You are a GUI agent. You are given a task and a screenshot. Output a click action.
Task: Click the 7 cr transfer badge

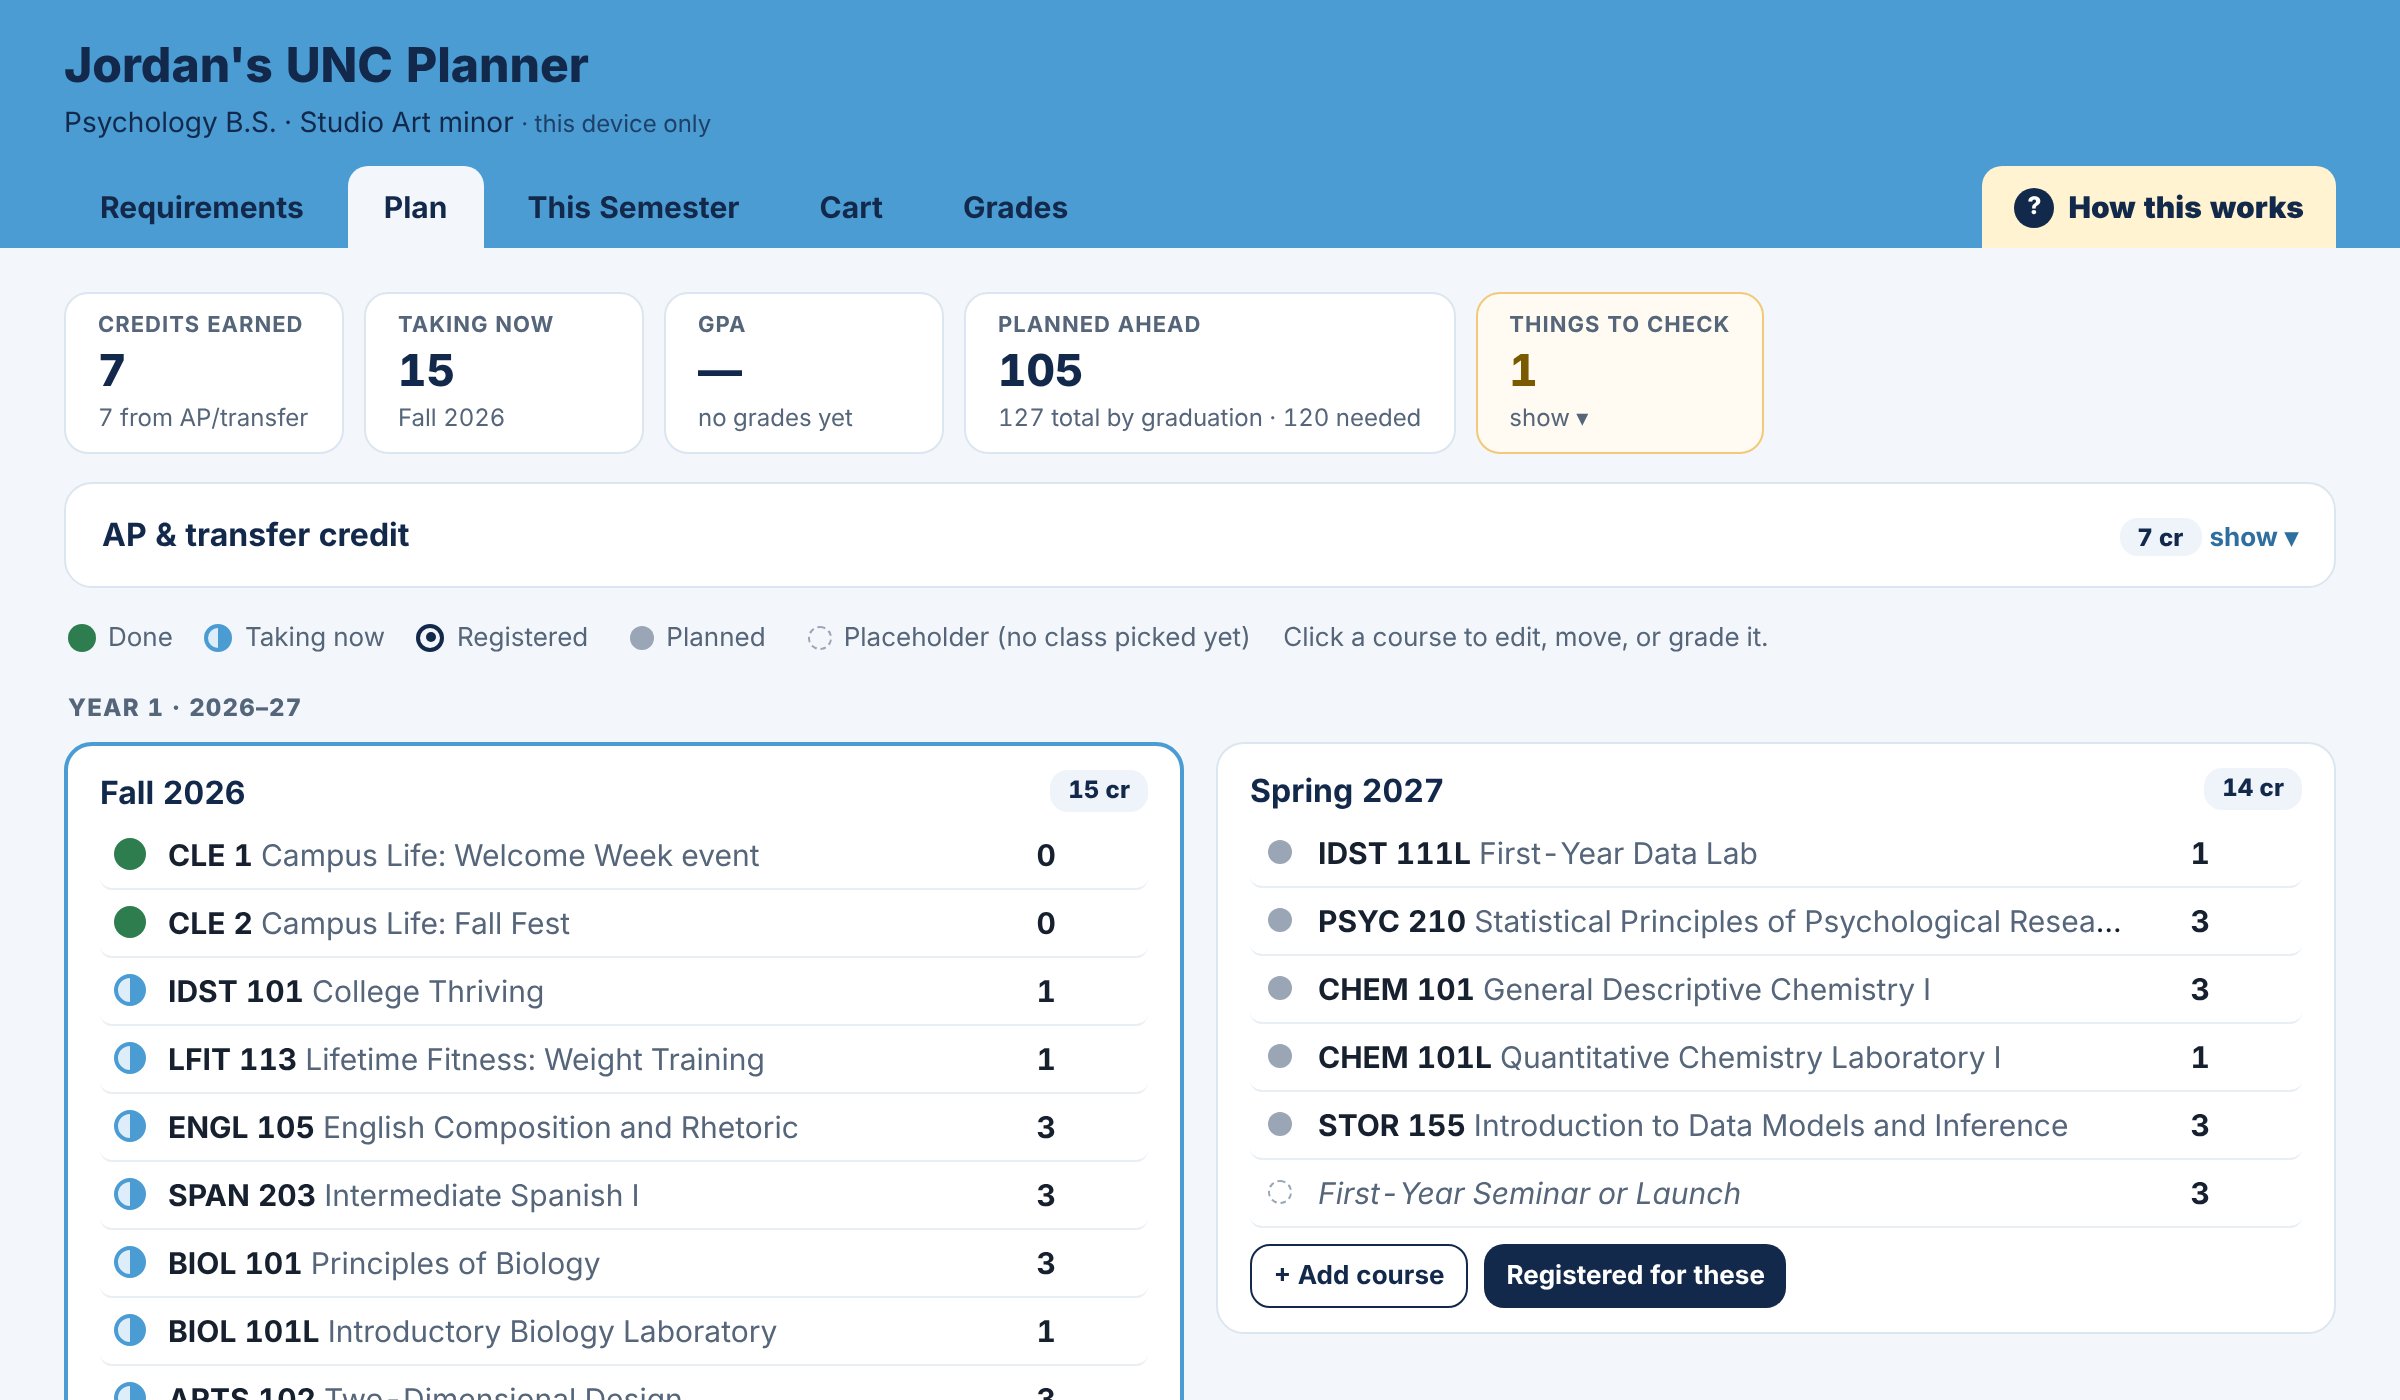tap(2160, 537)
